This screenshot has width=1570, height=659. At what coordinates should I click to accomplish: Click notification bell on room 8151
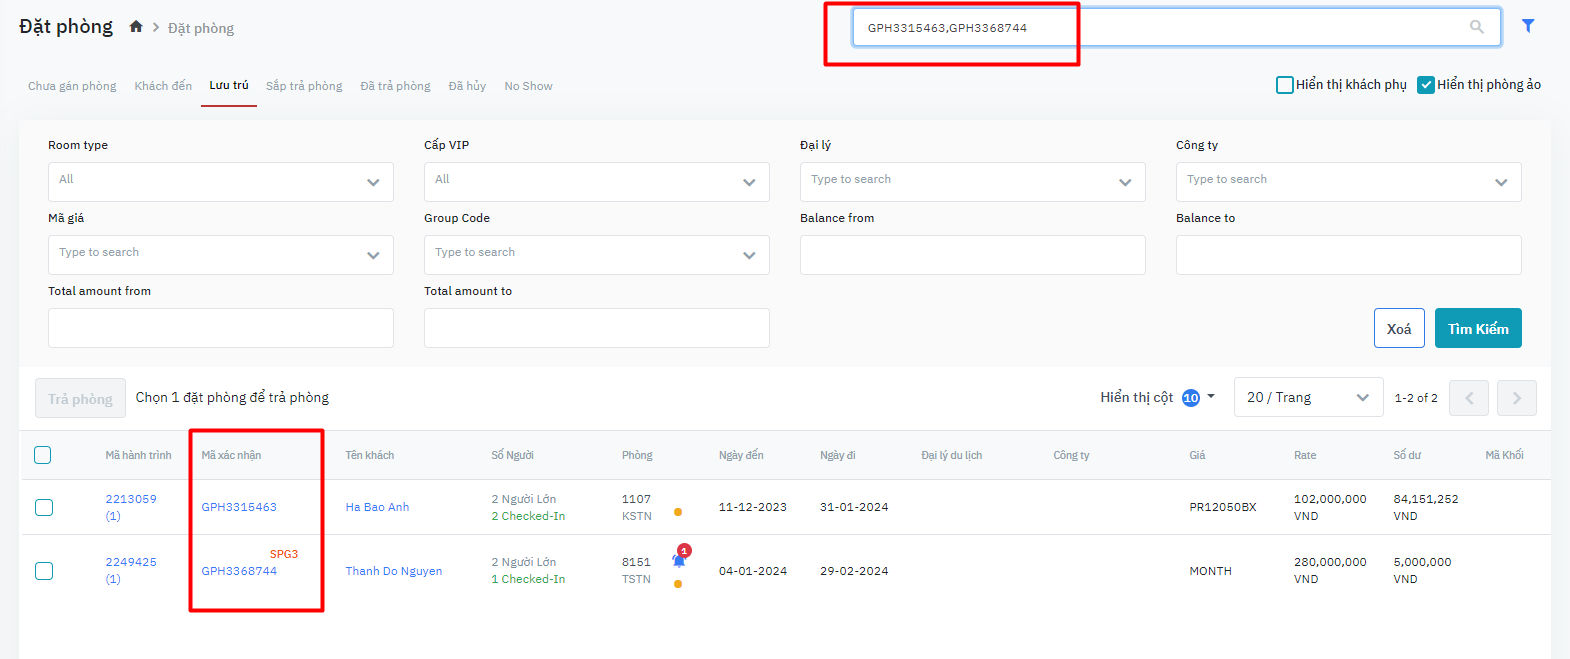679,560
